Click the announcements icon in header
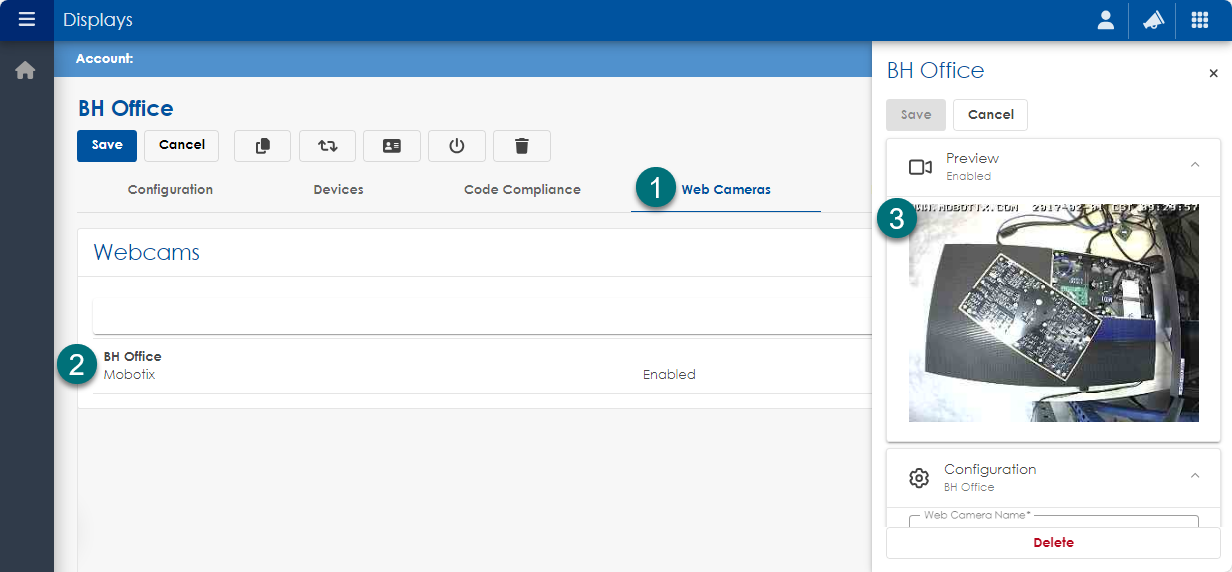 (1153, 20)
